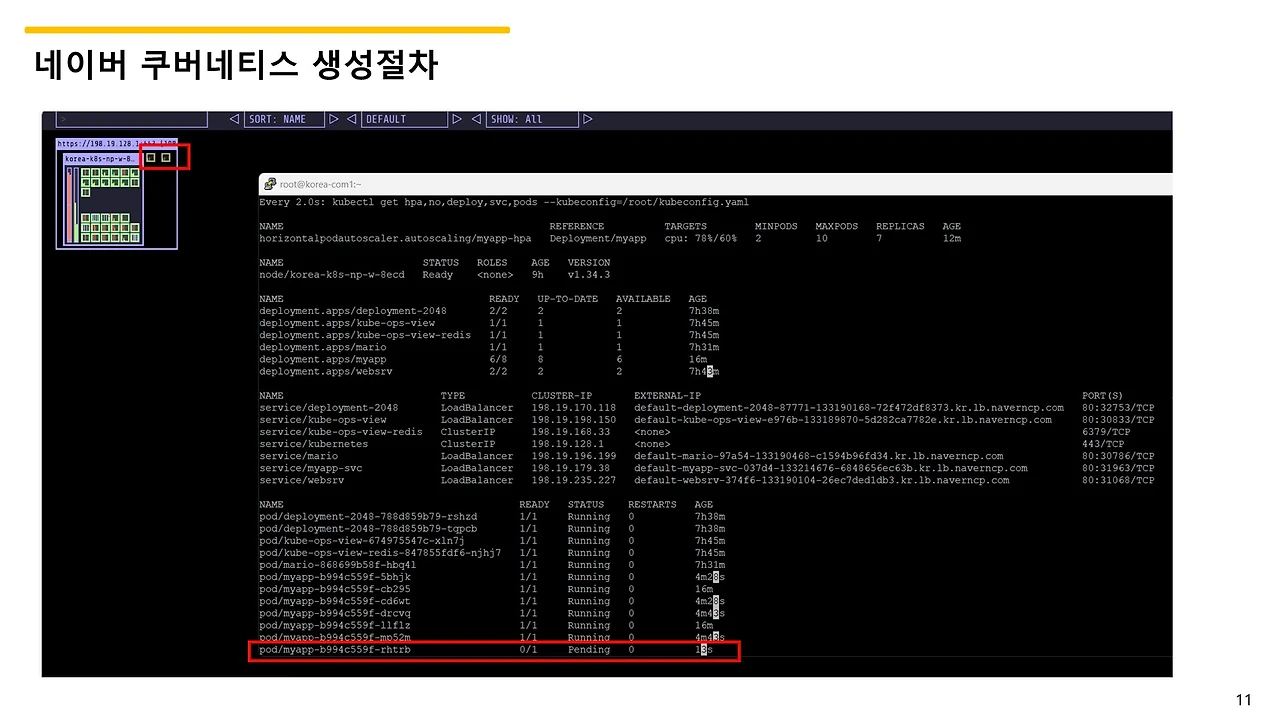The width and height of the screenshot is (1280, 720).
Task: Click the left arrow beside SHOW: All
Action: point(476,119)
